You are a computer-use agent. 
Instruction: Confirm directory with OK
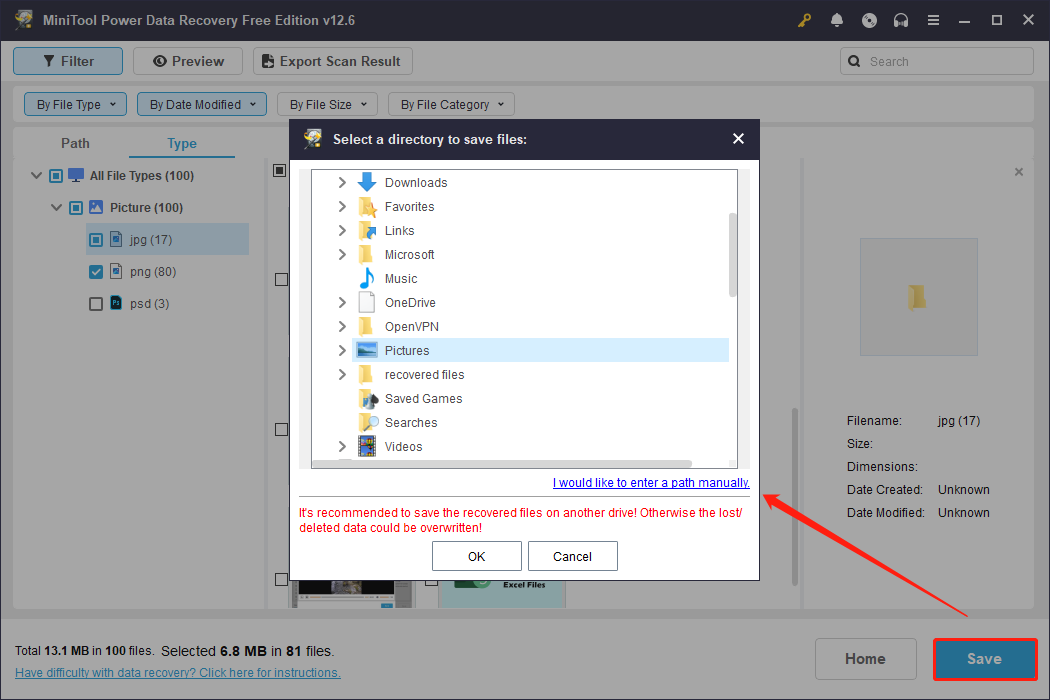point(476,556)
